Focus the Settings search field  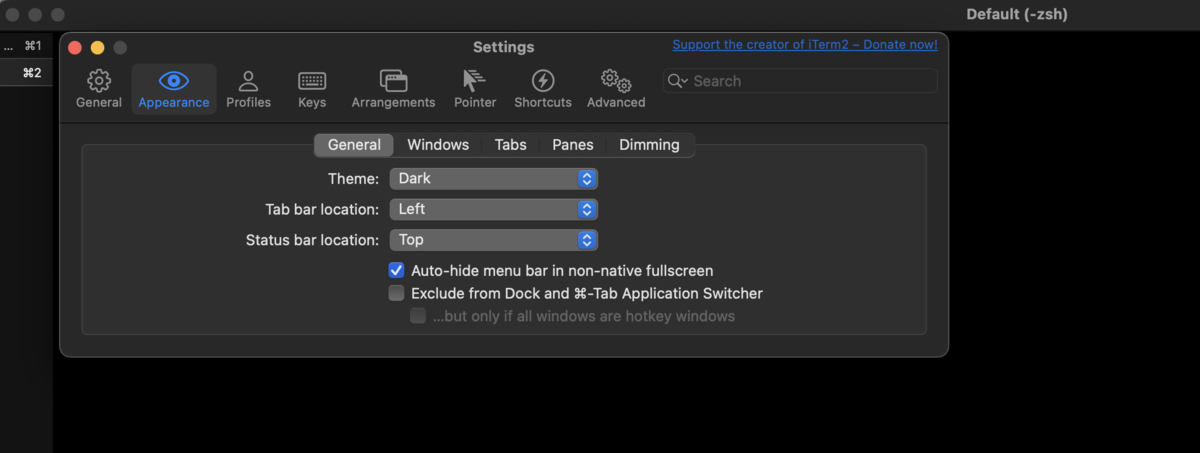[x=800, y=81]
